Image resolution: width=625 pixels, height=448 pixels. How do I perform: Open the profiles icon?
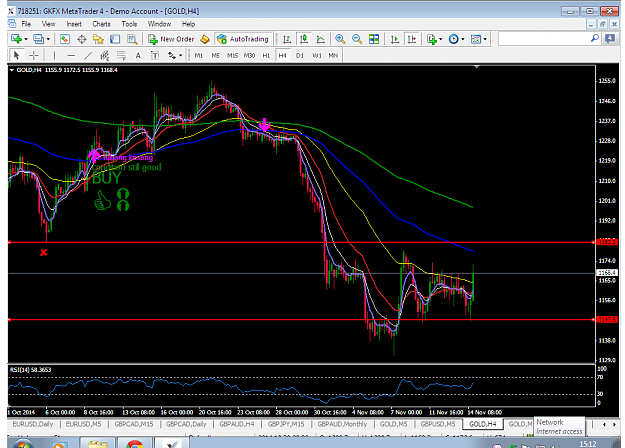[38, 39]
